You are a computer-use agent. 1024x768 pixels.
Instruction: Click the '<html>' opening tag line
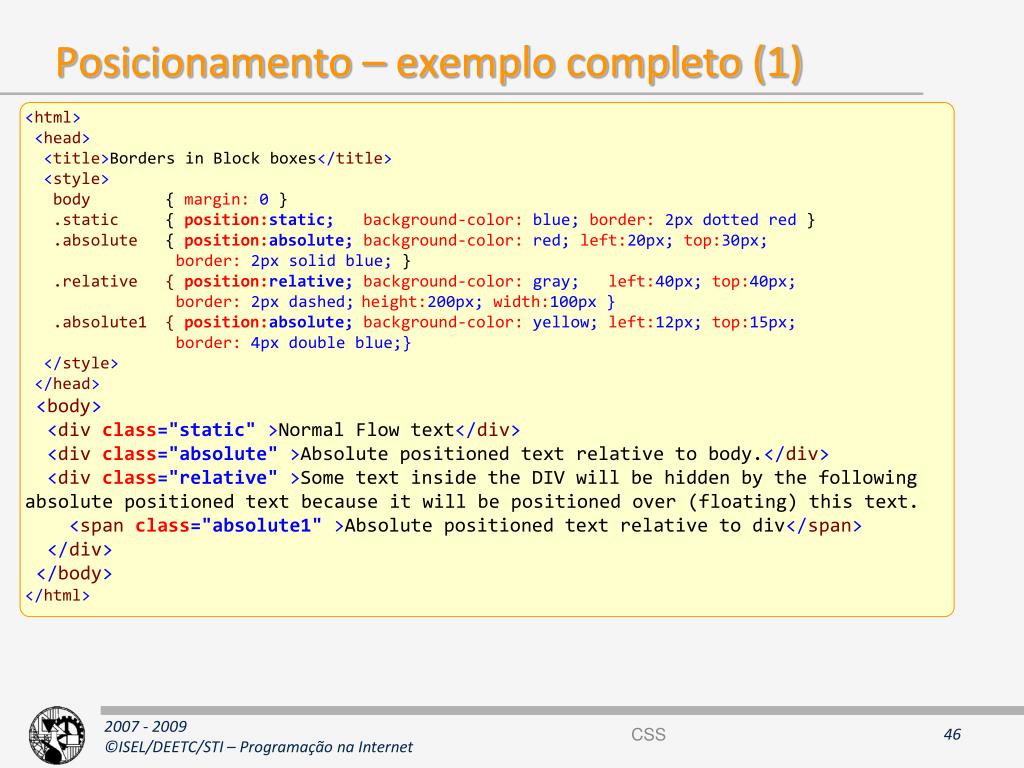53,118
